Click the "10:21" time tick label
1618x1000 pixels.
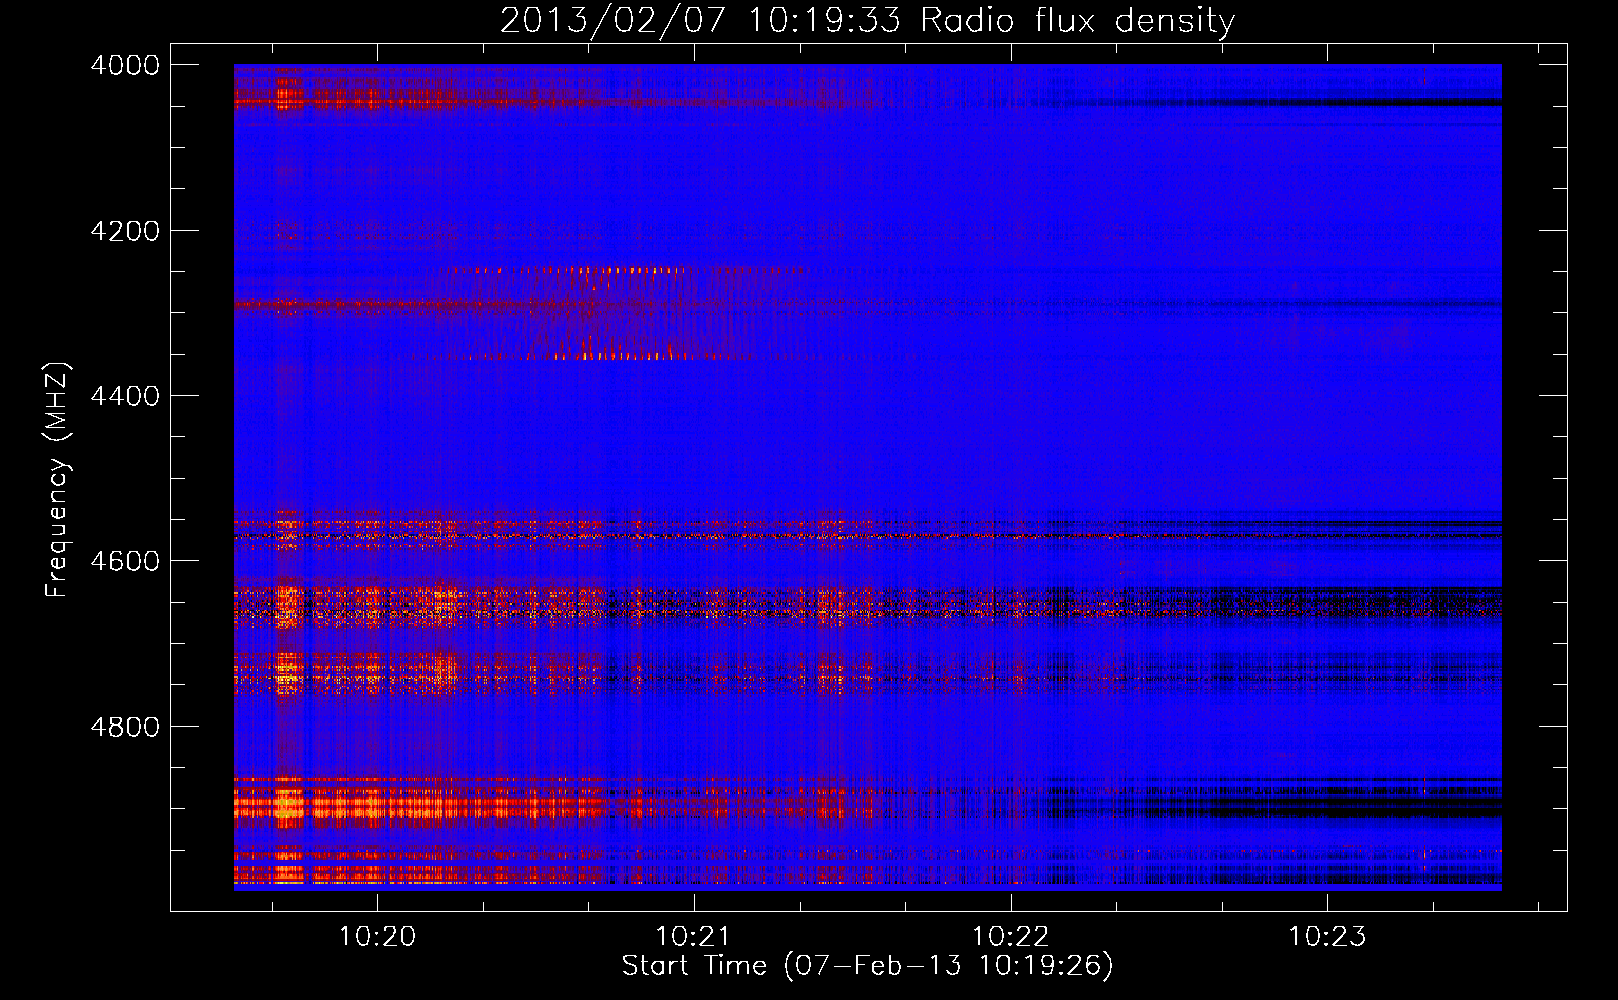point(693,937)
